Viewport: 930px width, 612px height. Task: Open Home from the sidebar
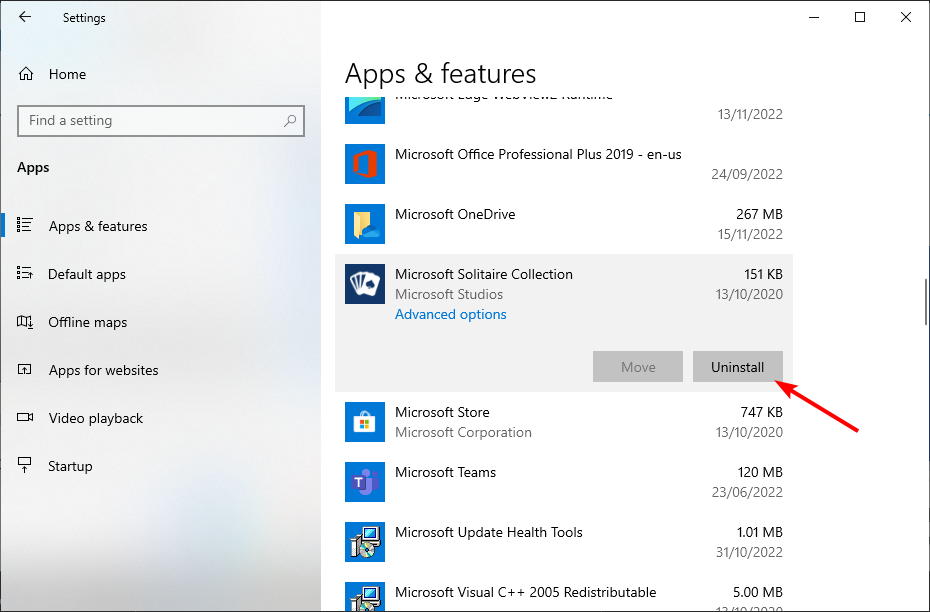pos(67,74)
